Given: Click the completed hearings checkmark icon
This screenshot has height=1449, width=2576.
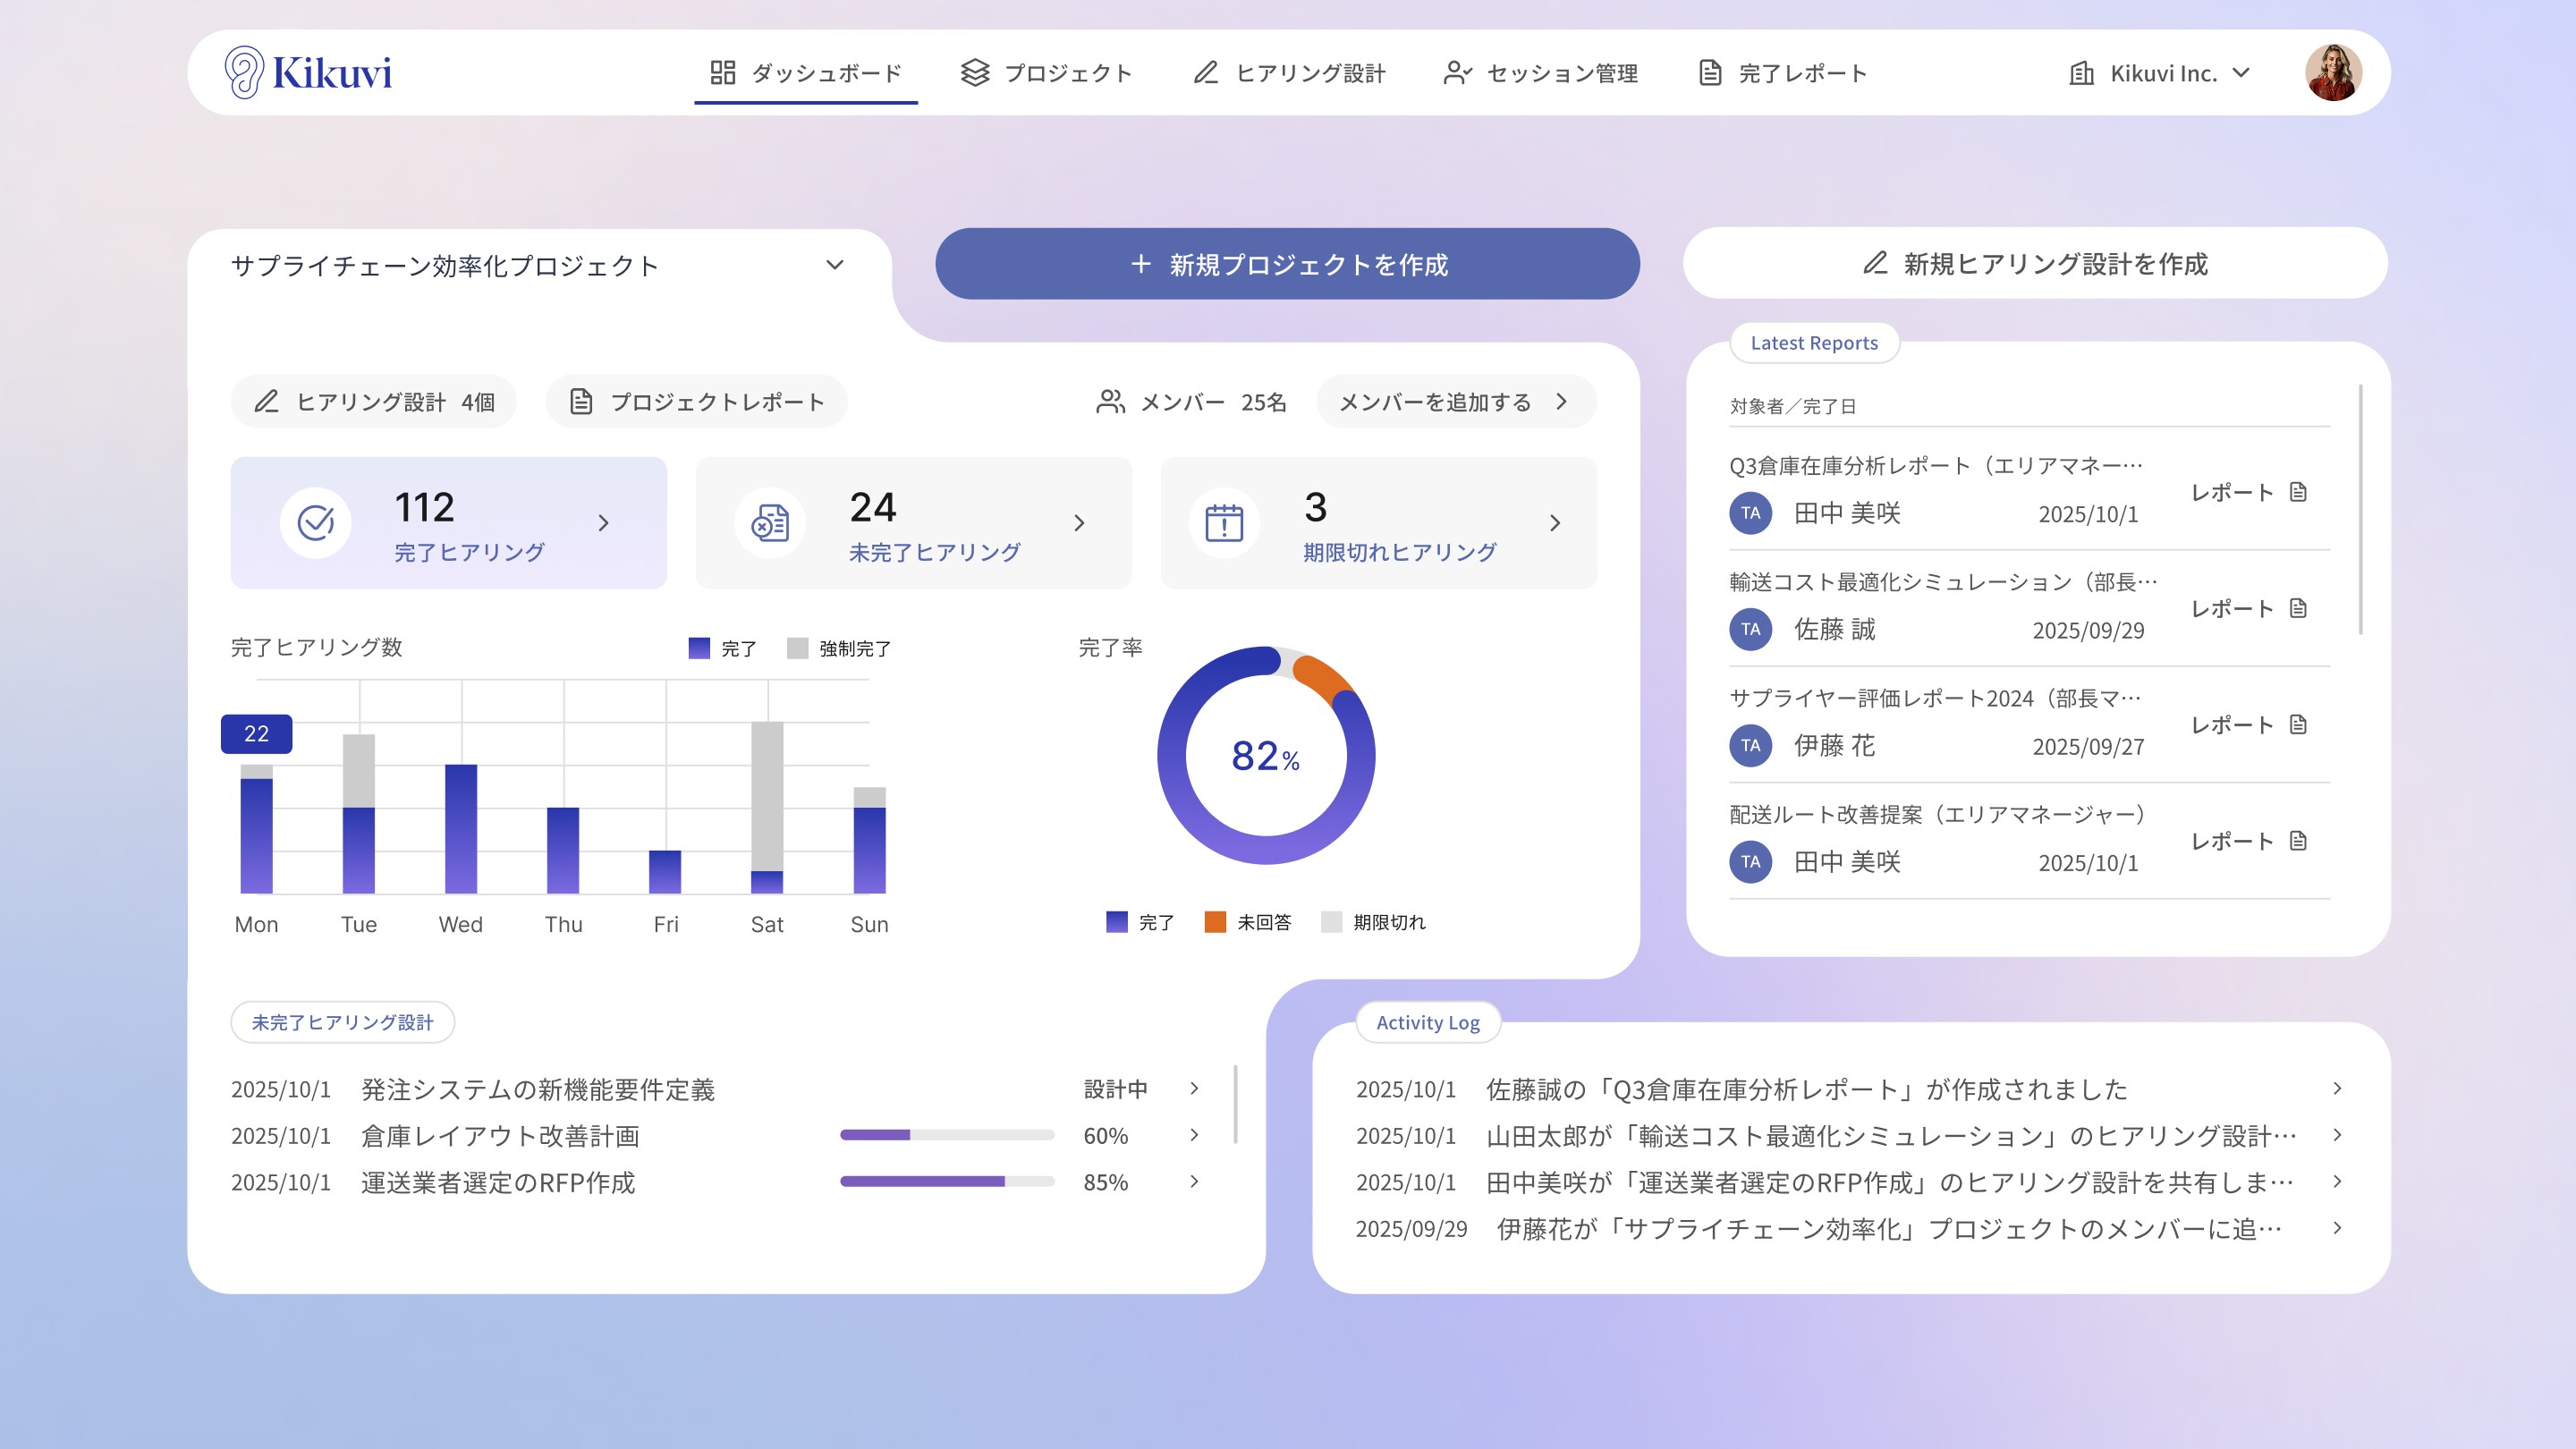Looking at the screenshot, I should (316, 522).
